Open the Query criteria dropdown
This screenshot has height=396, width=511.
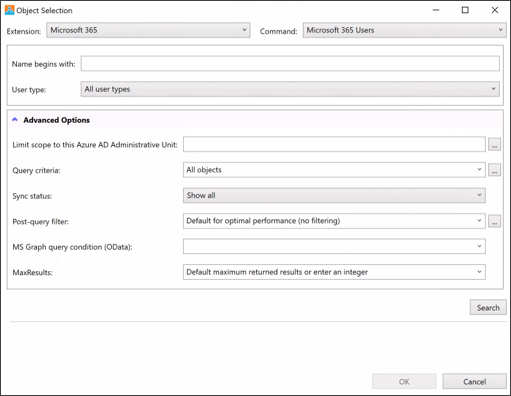[334, 170]
